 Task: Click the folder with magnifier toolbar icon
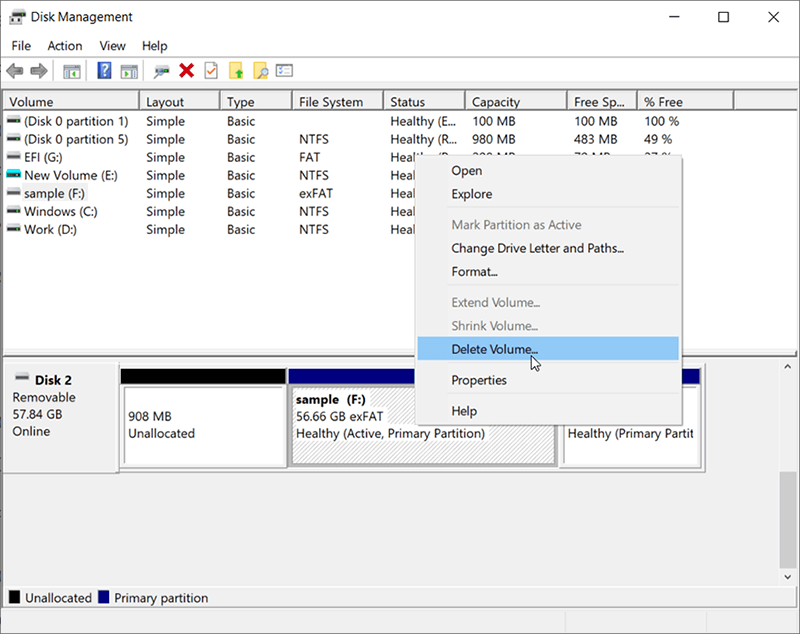pos(261,70)
